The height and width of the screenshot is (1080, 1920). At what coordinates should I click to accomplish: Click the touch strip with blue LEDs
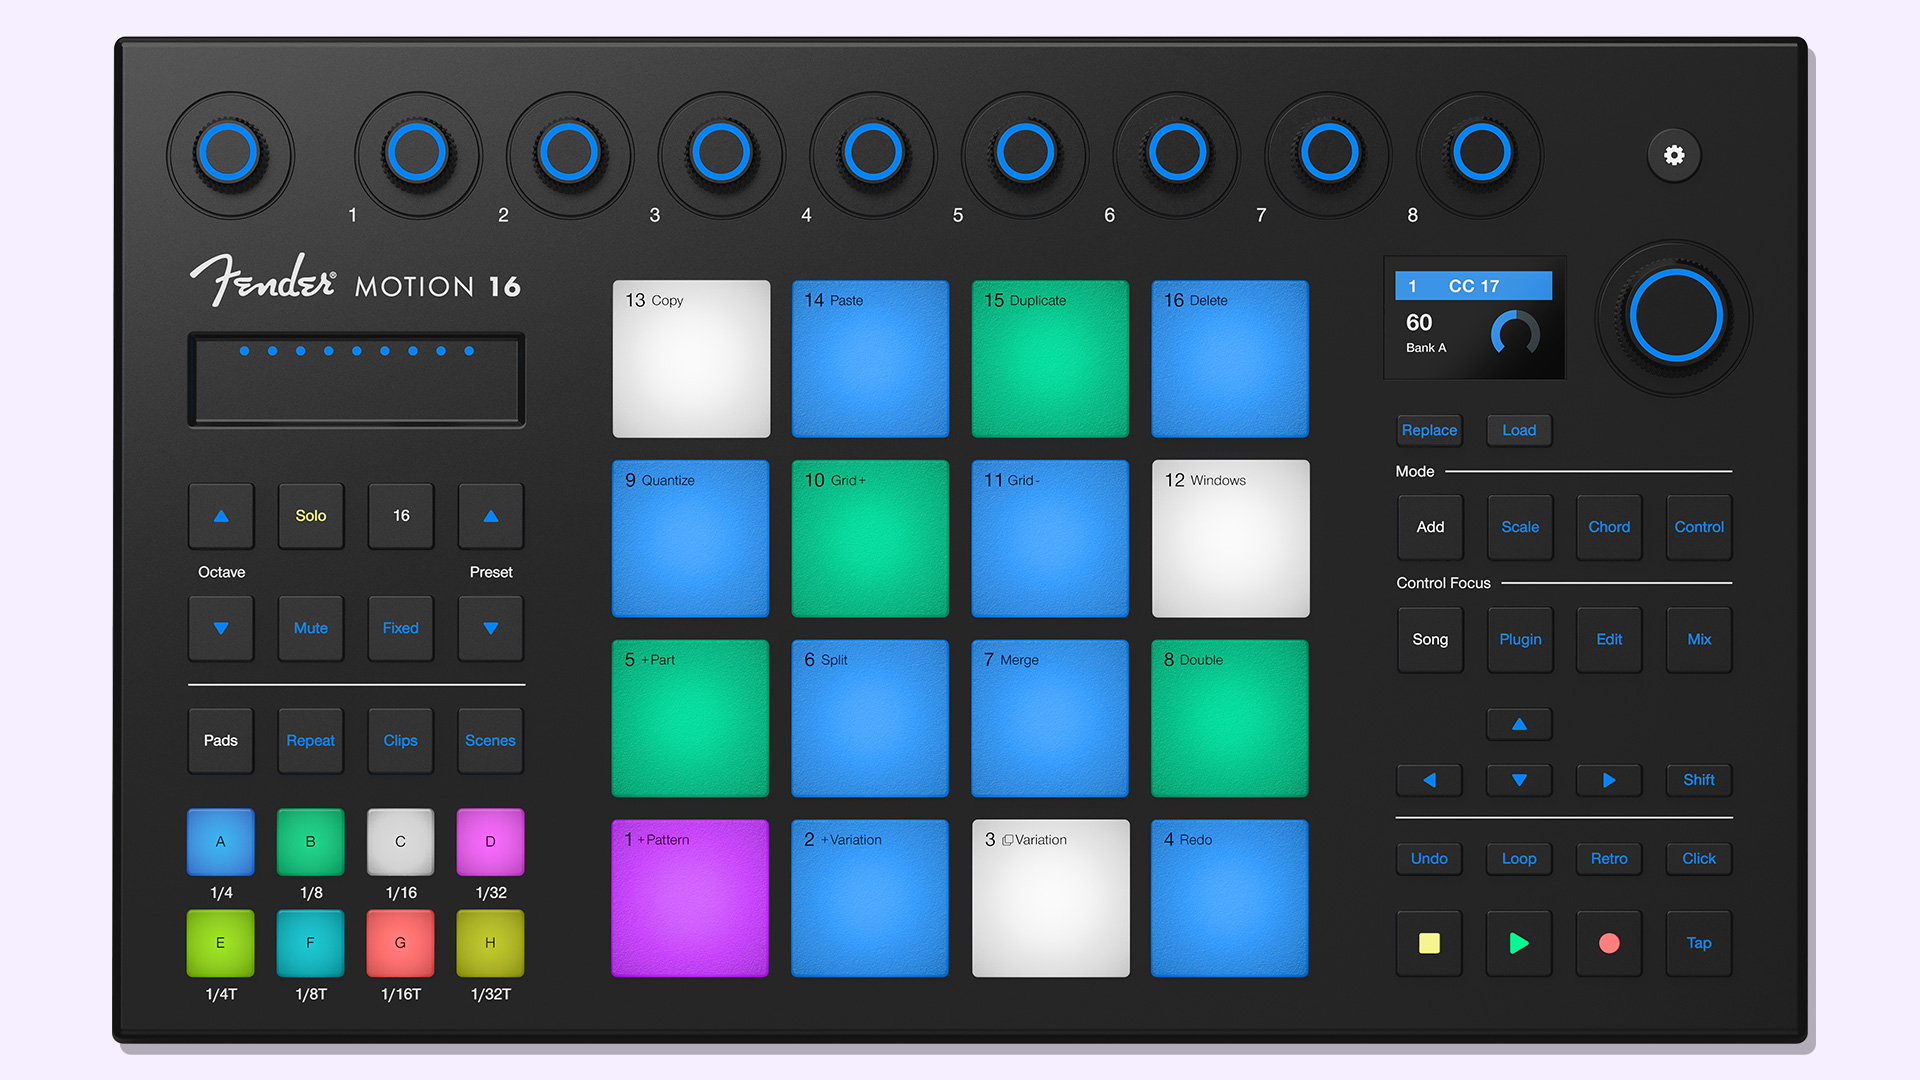click(x=357, y=380)
